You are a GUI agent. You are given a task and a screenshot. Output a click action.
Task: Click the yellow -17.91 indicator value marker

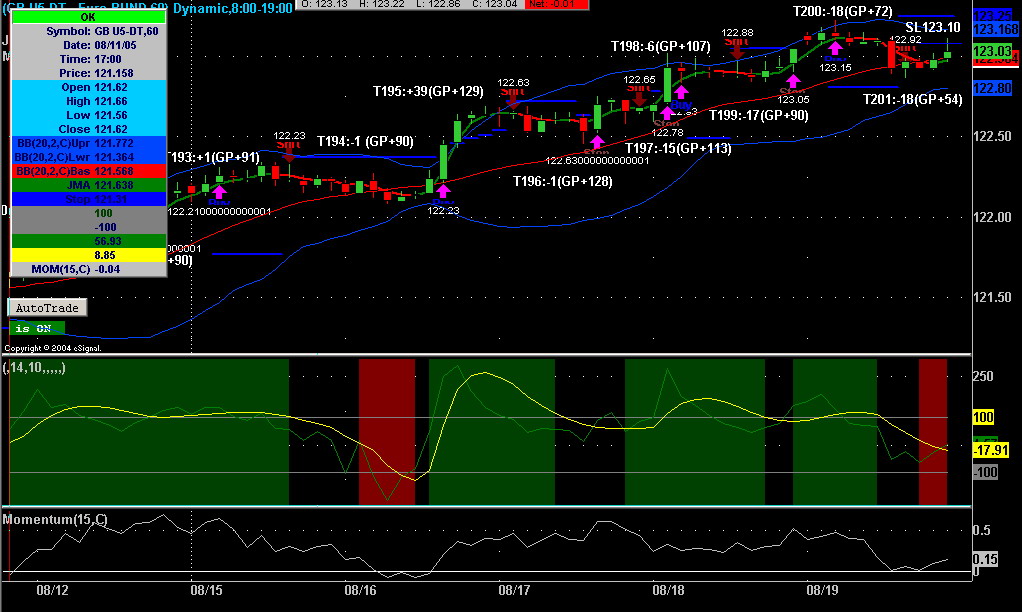[991, 450]
